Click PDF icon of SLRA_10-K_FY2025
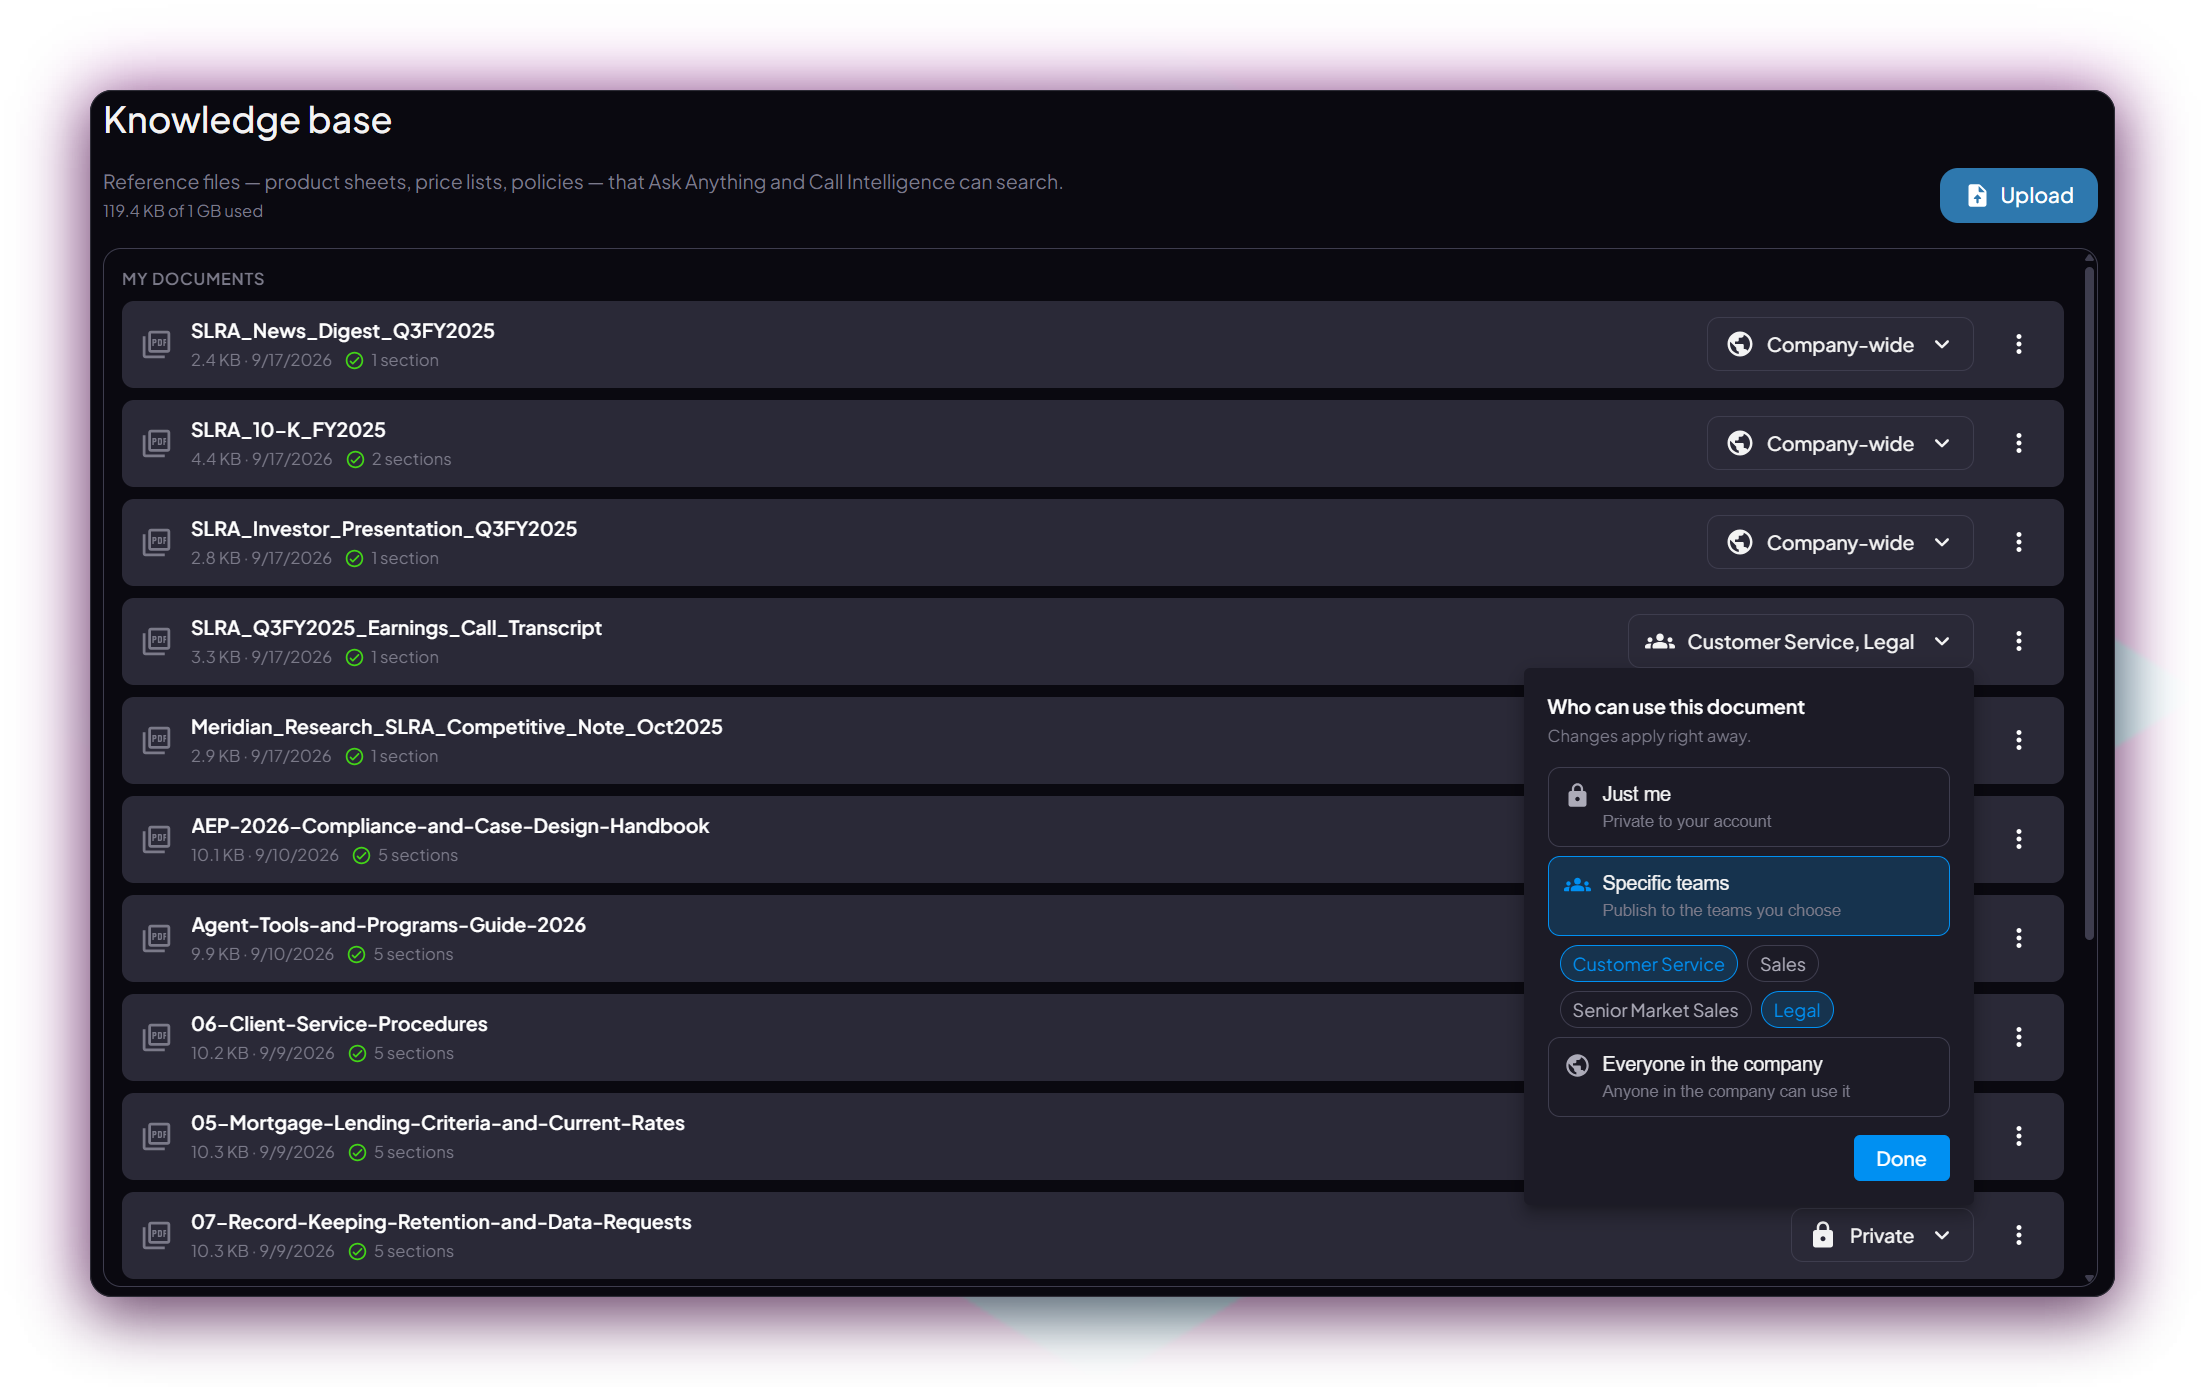Image resolution: width=2205 pixels, height=1387 pixels. pyautogui.click(x=157, y=443)
